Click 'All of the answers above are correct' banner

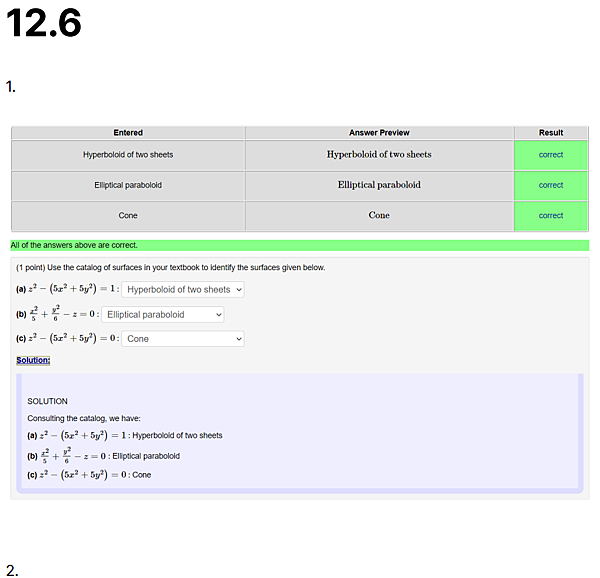(x=300, y=245)
